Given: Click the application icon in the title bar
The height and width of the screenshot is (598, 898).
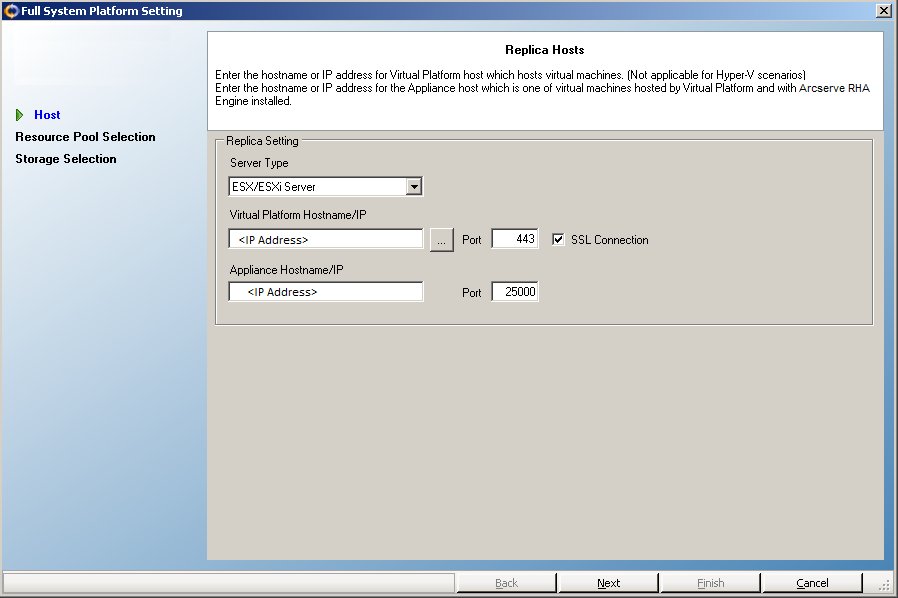Looking at the screenshot, I should [x=11, y=11].
